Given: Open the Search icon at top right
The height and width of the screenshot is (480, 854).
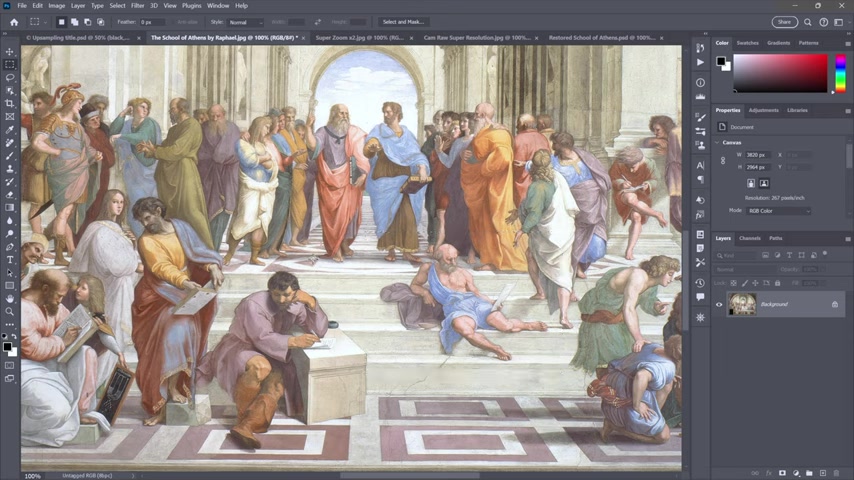Looking at the screenshot, I should (x=808, y=22).
